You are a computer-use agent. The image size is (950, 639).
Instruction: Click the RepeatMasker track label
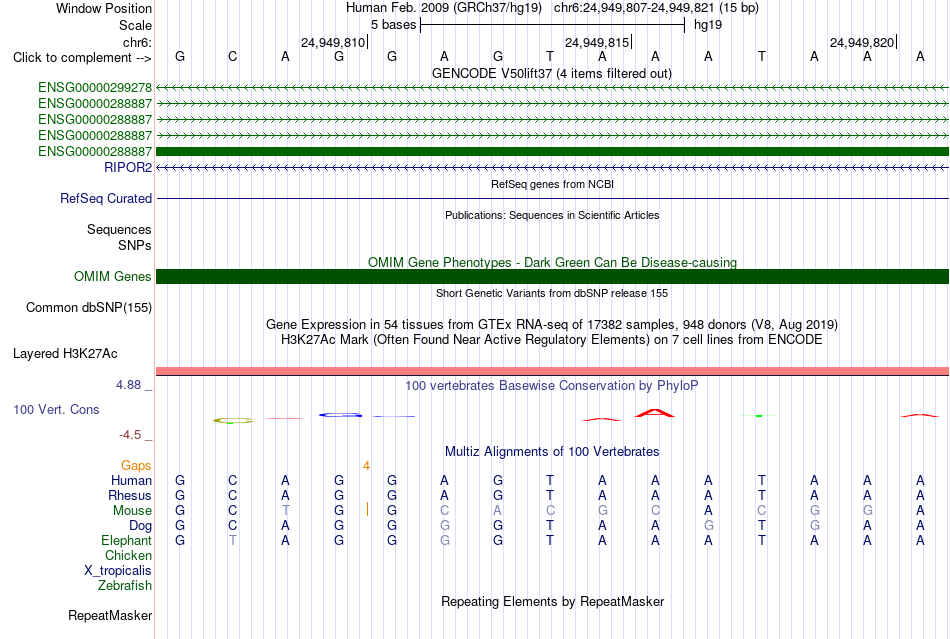coord(110,616)
